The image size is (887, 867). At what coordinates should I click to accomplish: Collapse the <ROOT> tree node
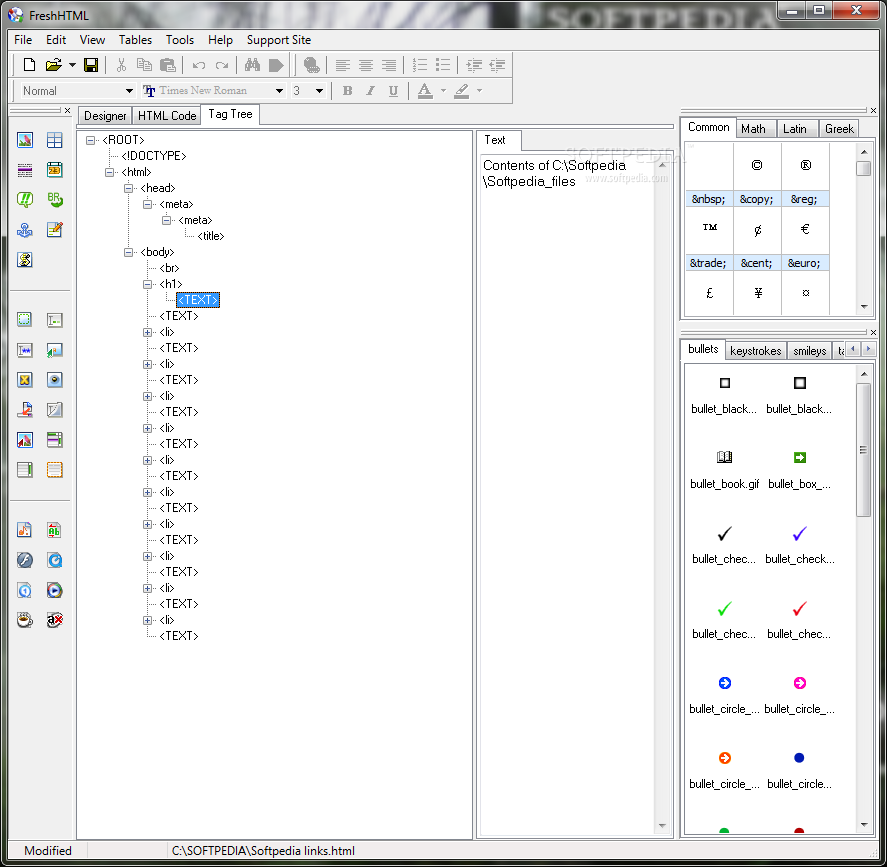tap(91, 140)
